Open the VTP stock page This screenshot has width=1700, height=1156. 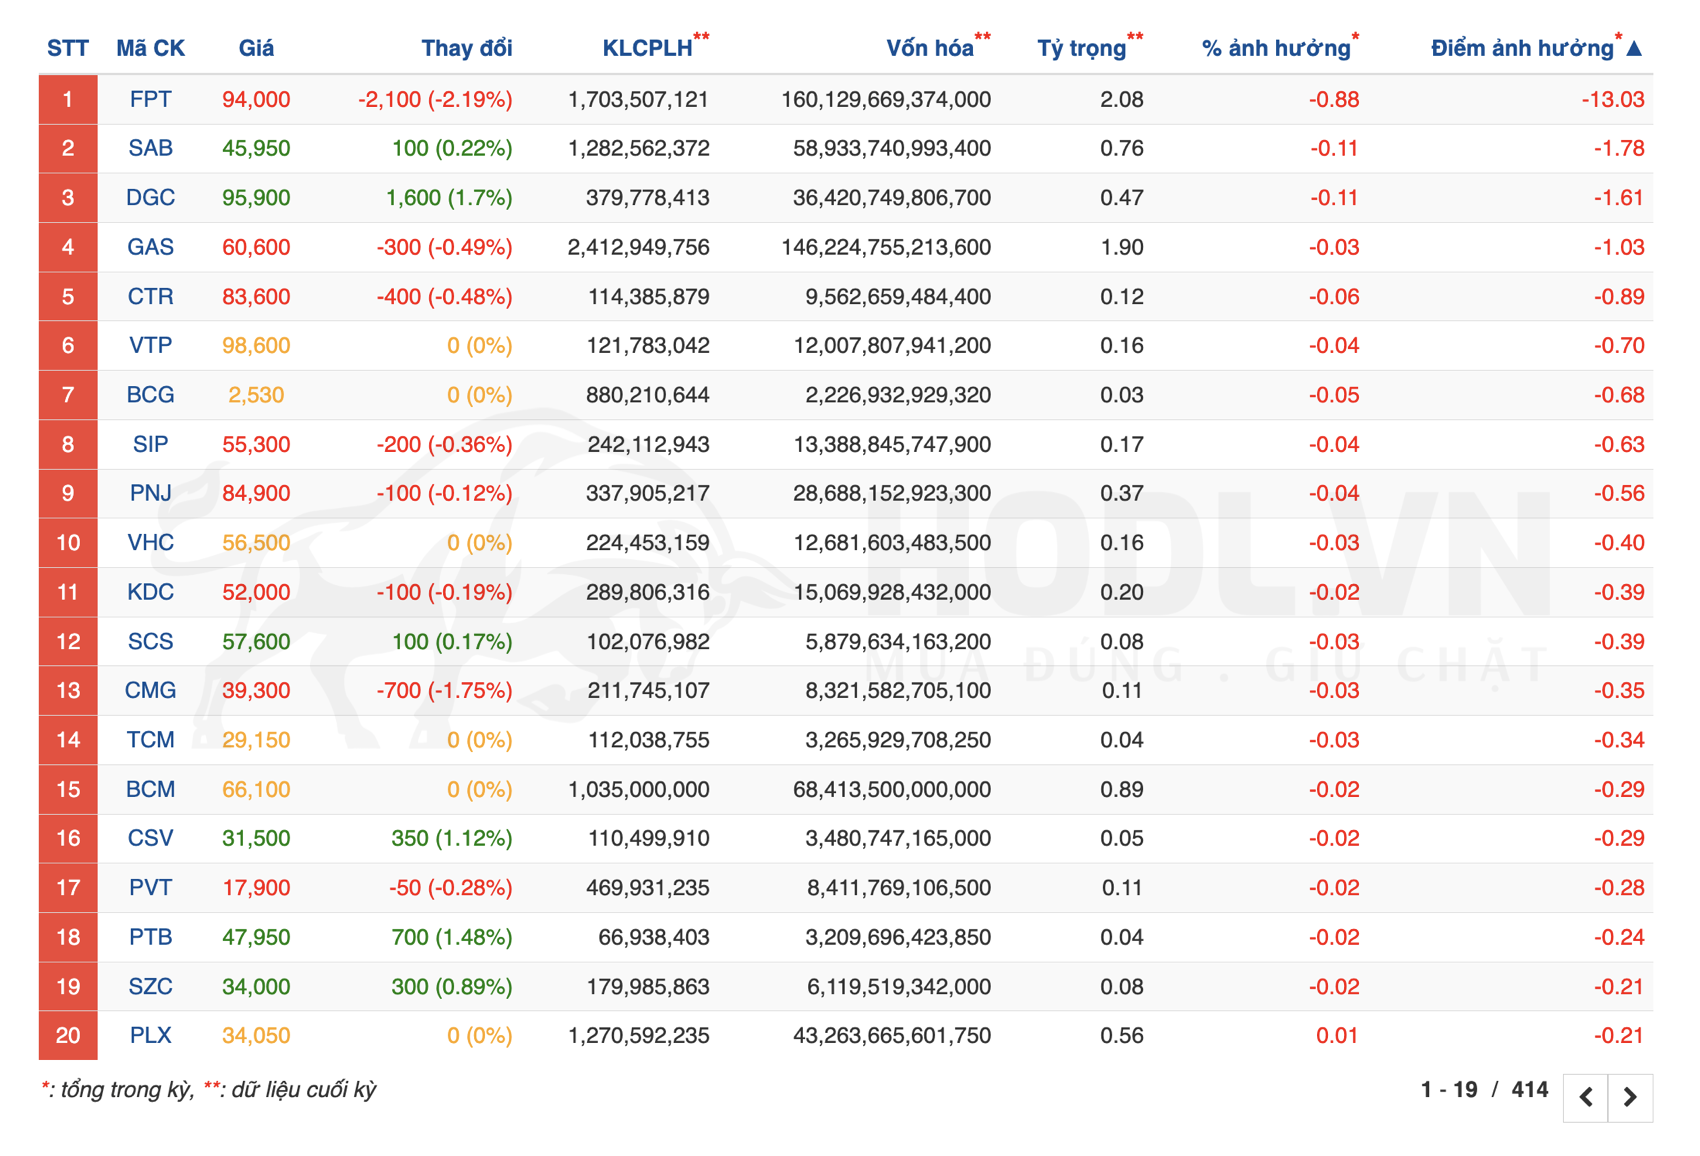(x=150, y=346)
